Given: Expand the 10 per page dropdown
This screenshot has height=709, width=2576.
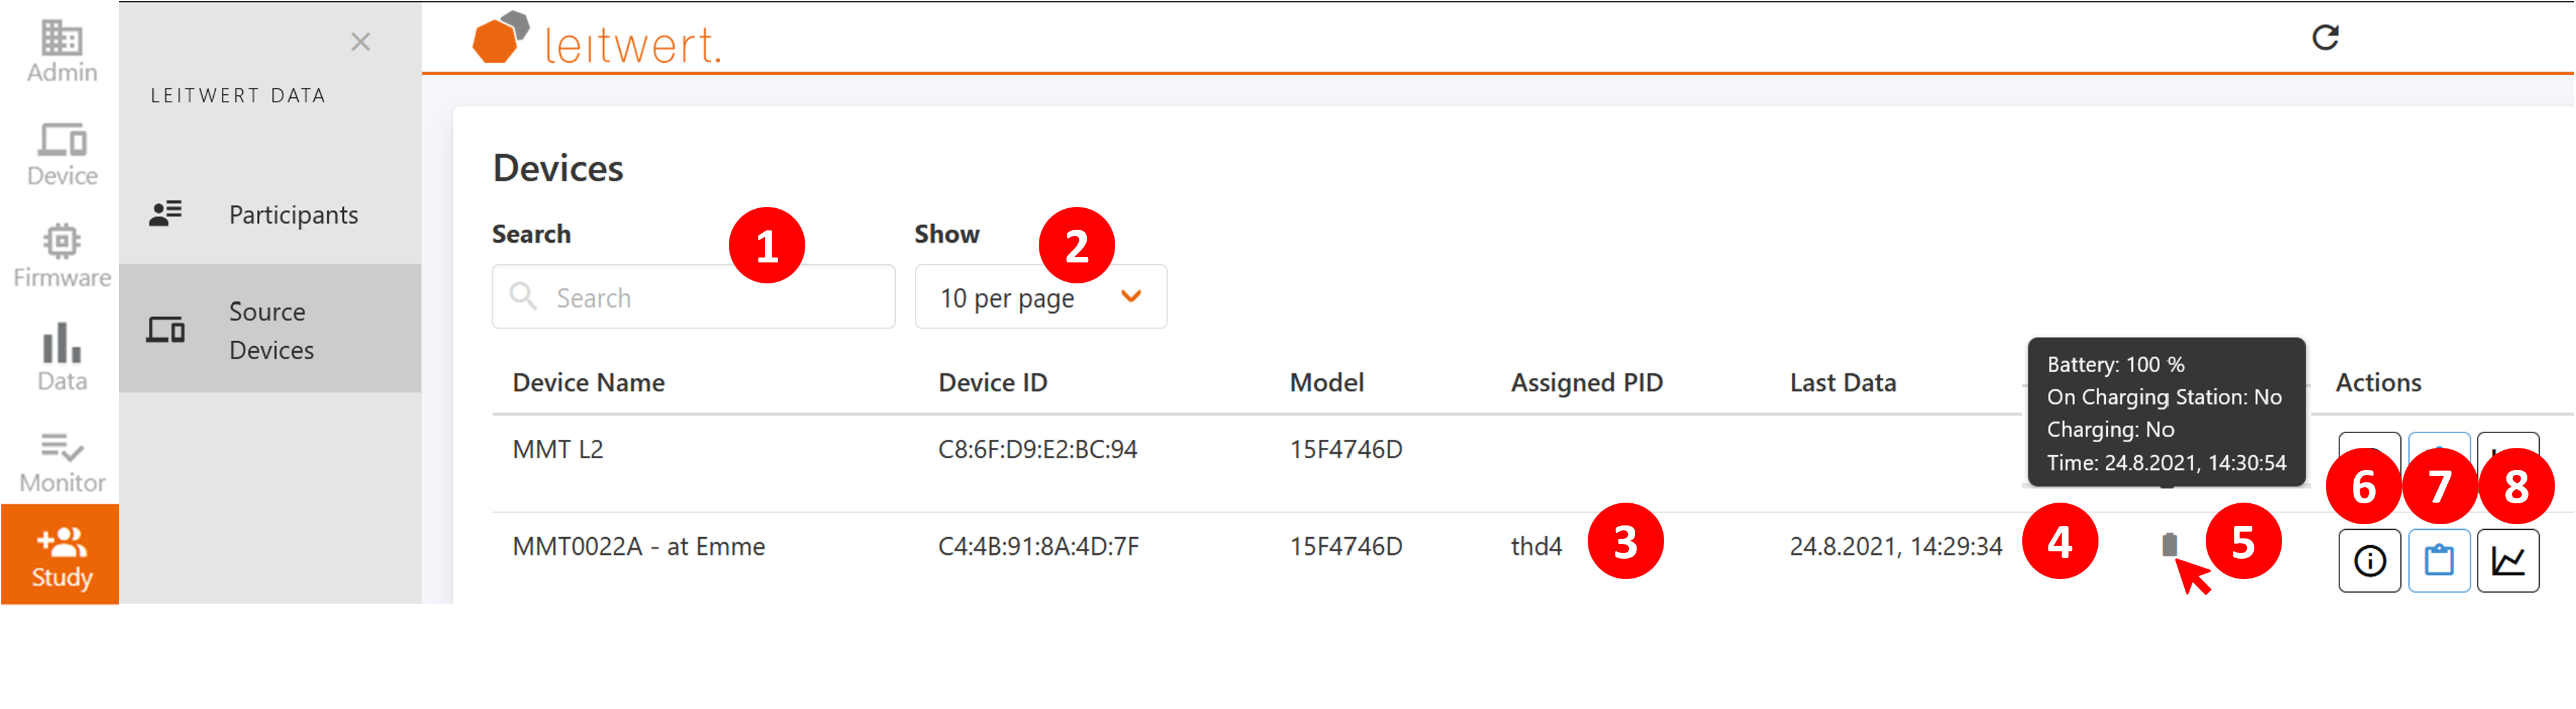Looking at the screenshot, I should [1040, 298].
